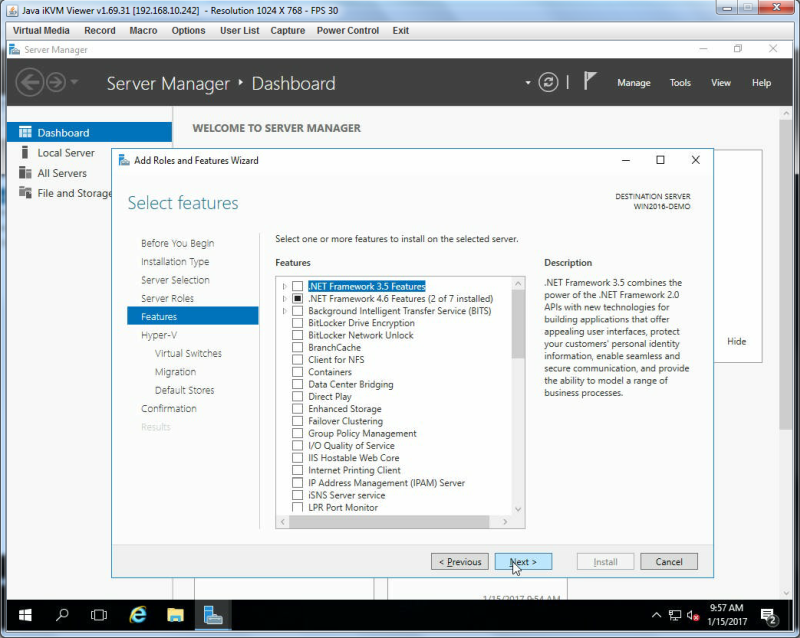Enable the .NET Framework 3.5 Features checkbox
Image resolution: width=800 pixels, height=638 pixels.
point(297,286)
